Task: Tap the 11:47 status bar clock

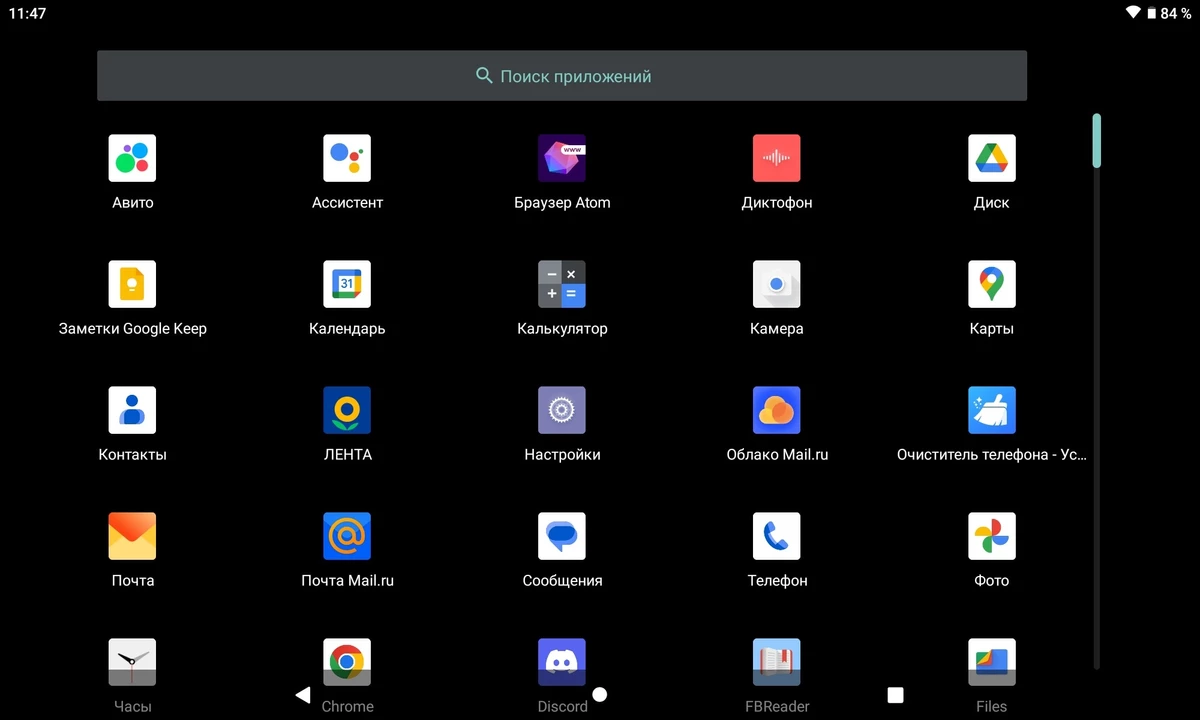Action: (x=27, y=14)
